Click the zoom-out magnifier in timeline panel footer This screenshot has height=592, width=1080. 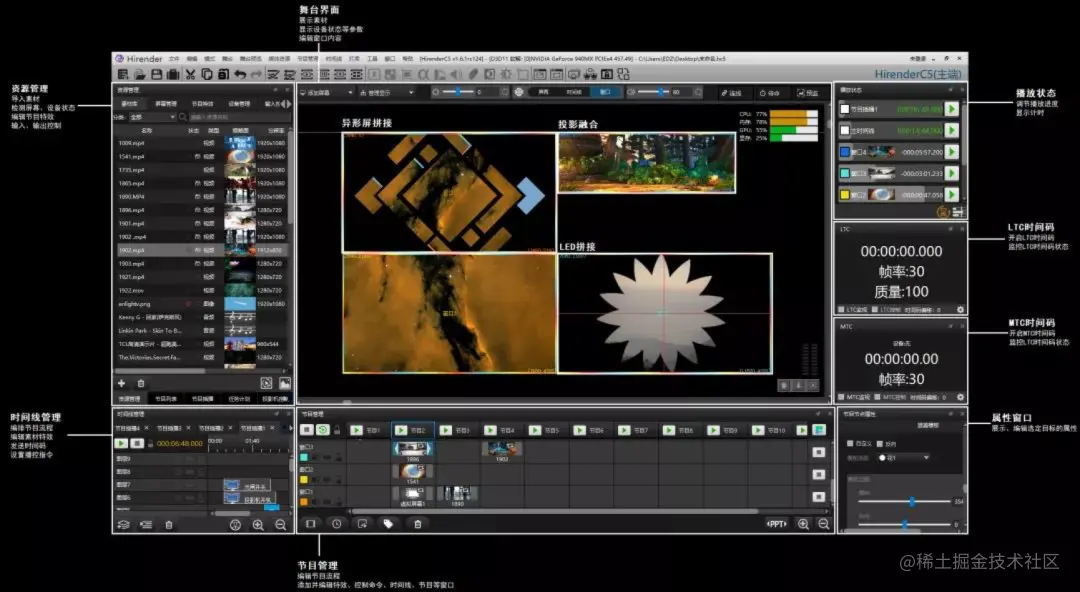pyautogui.click(x=280, y=524)
